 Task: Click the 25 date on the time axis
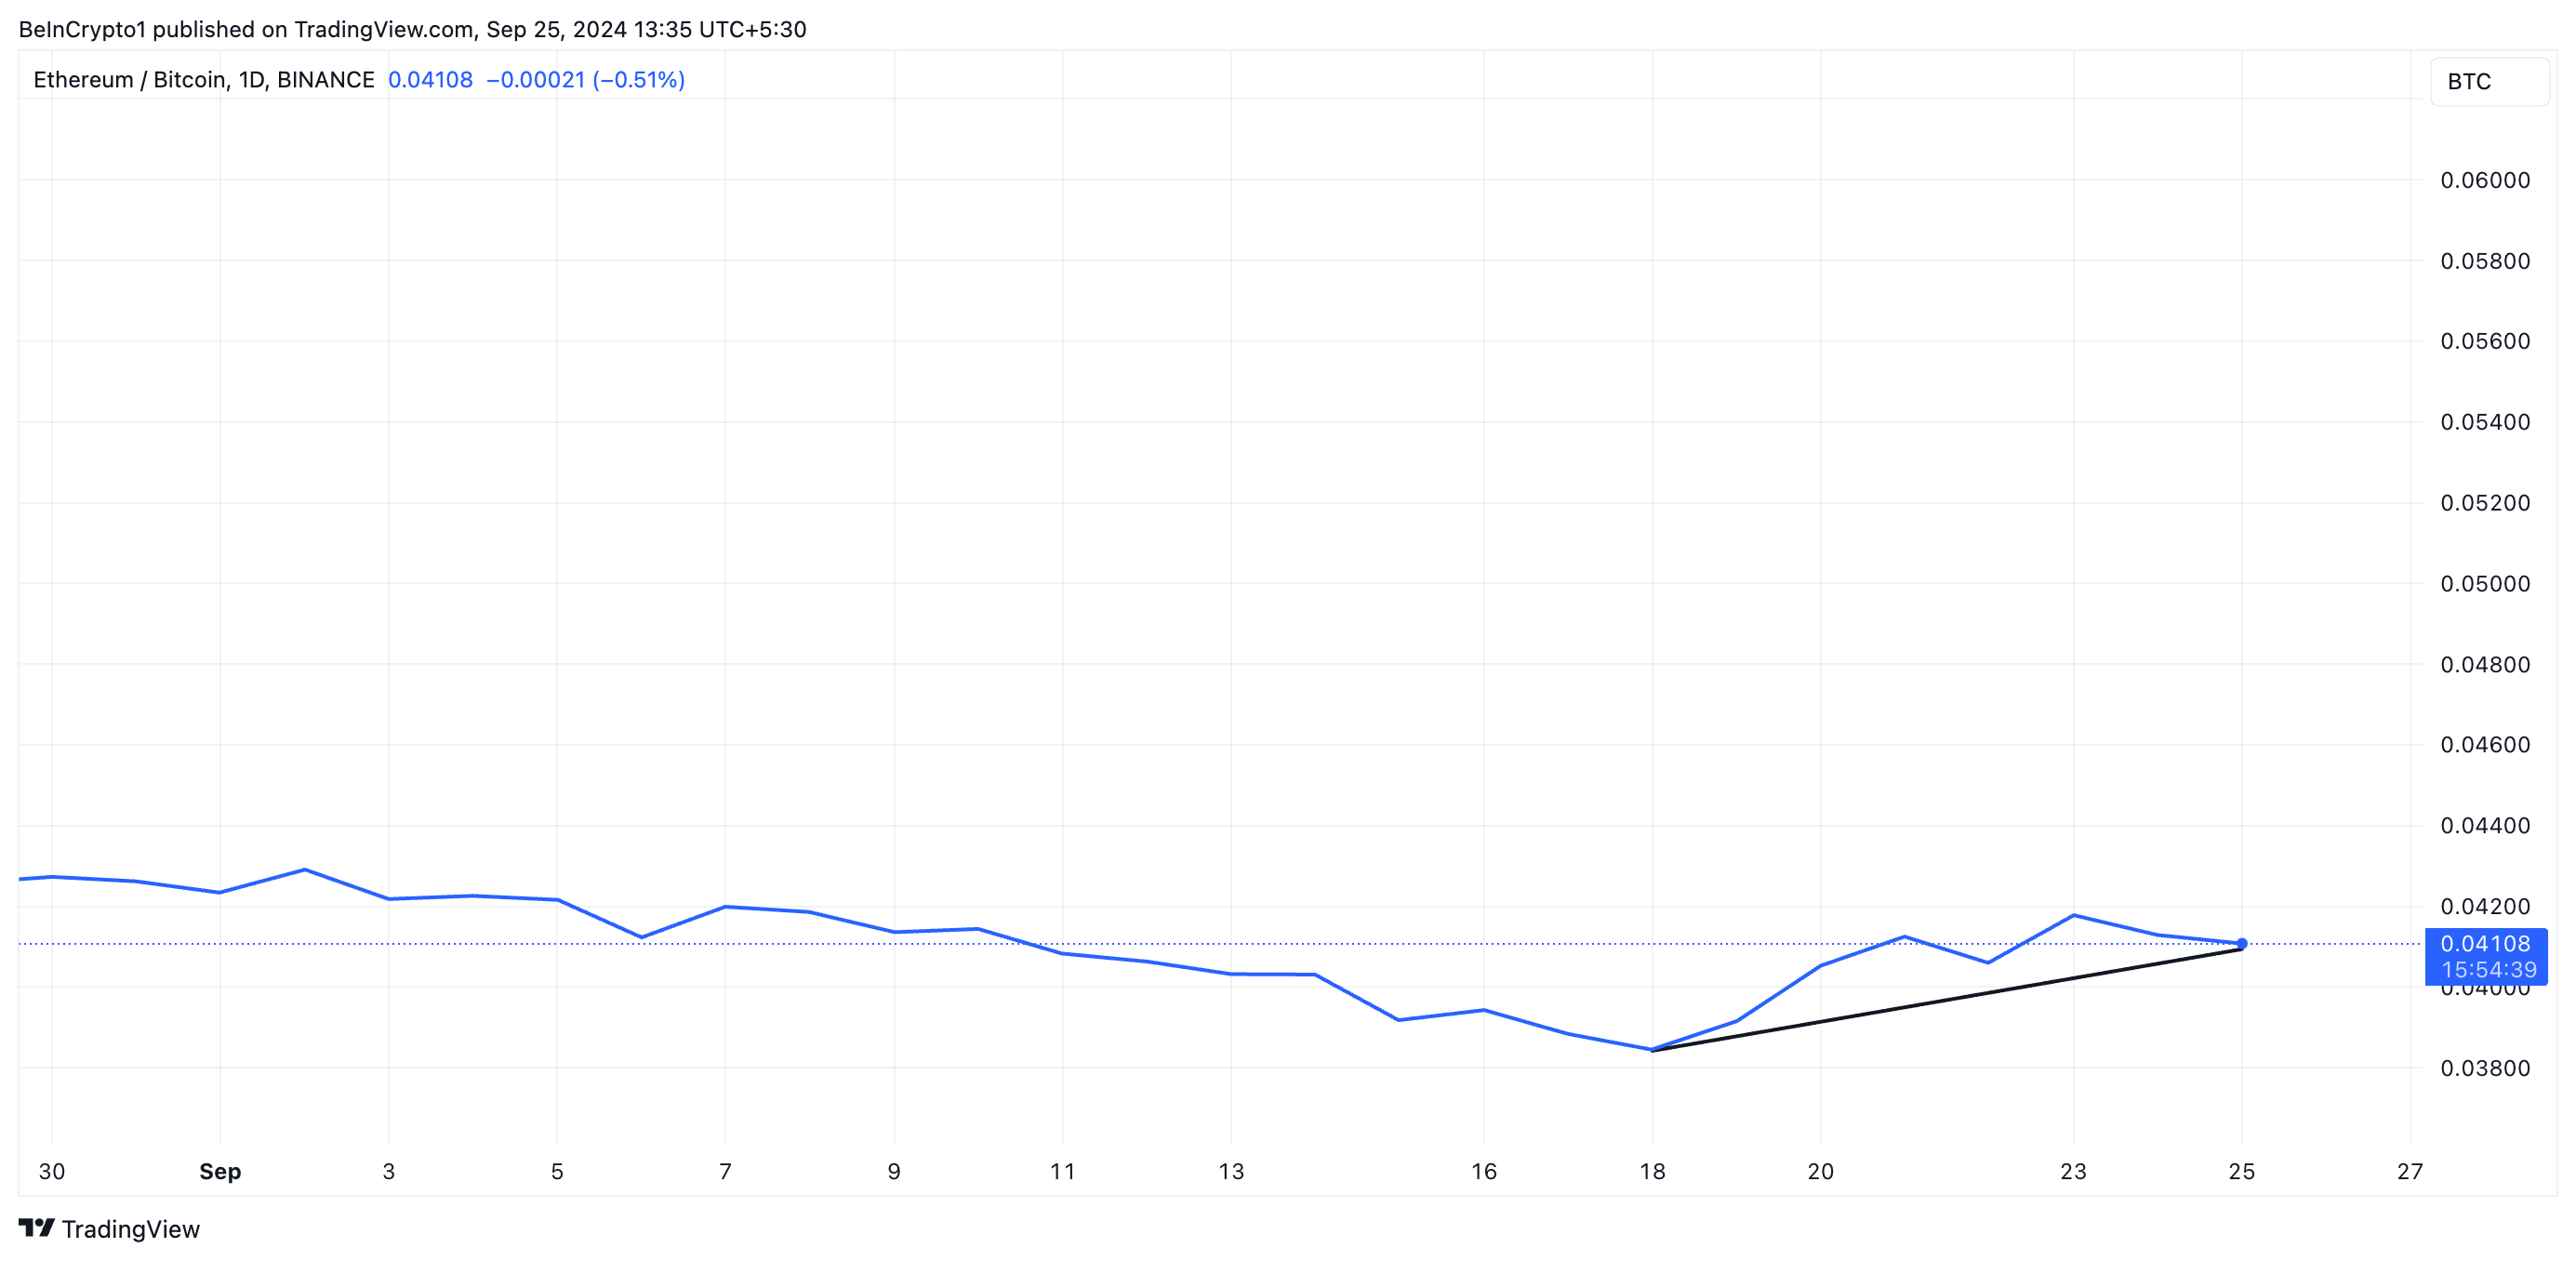pos(2245,1171)
